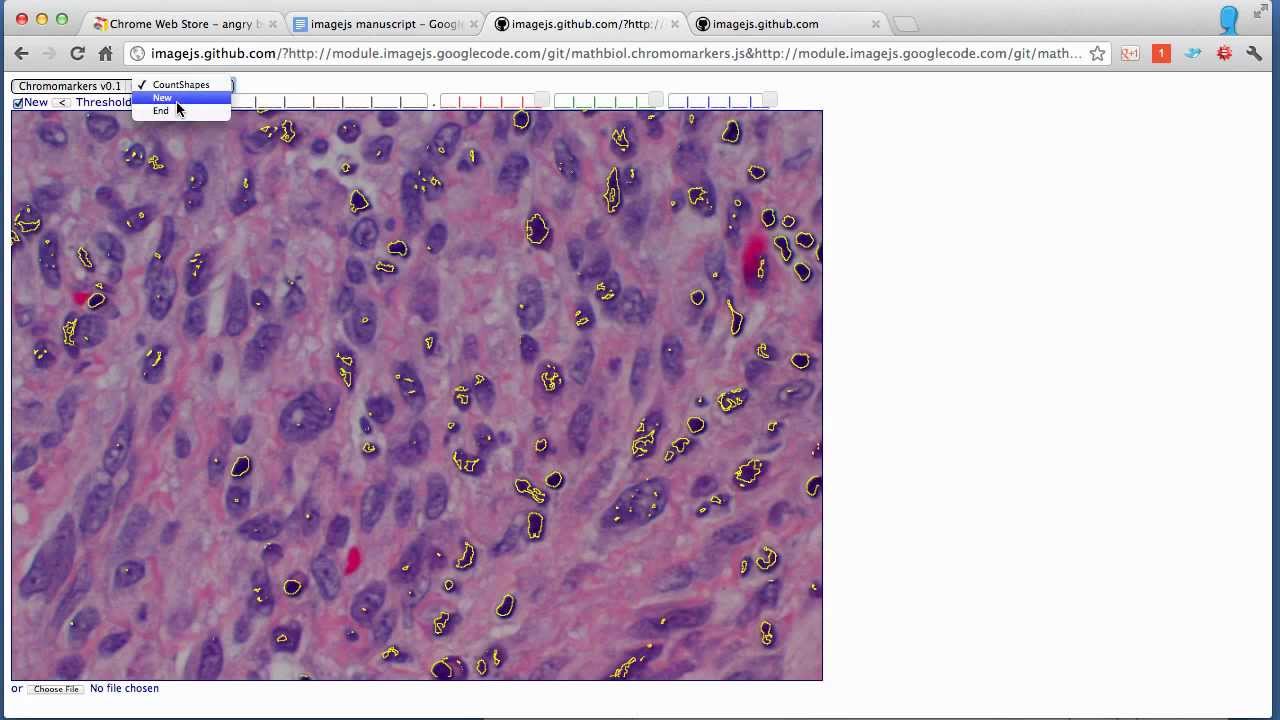Image resolution: width=1280 pixels, height=720 pixels.
Task: Bookmark this page with the star icon
Action: (x=1097, y=54)
